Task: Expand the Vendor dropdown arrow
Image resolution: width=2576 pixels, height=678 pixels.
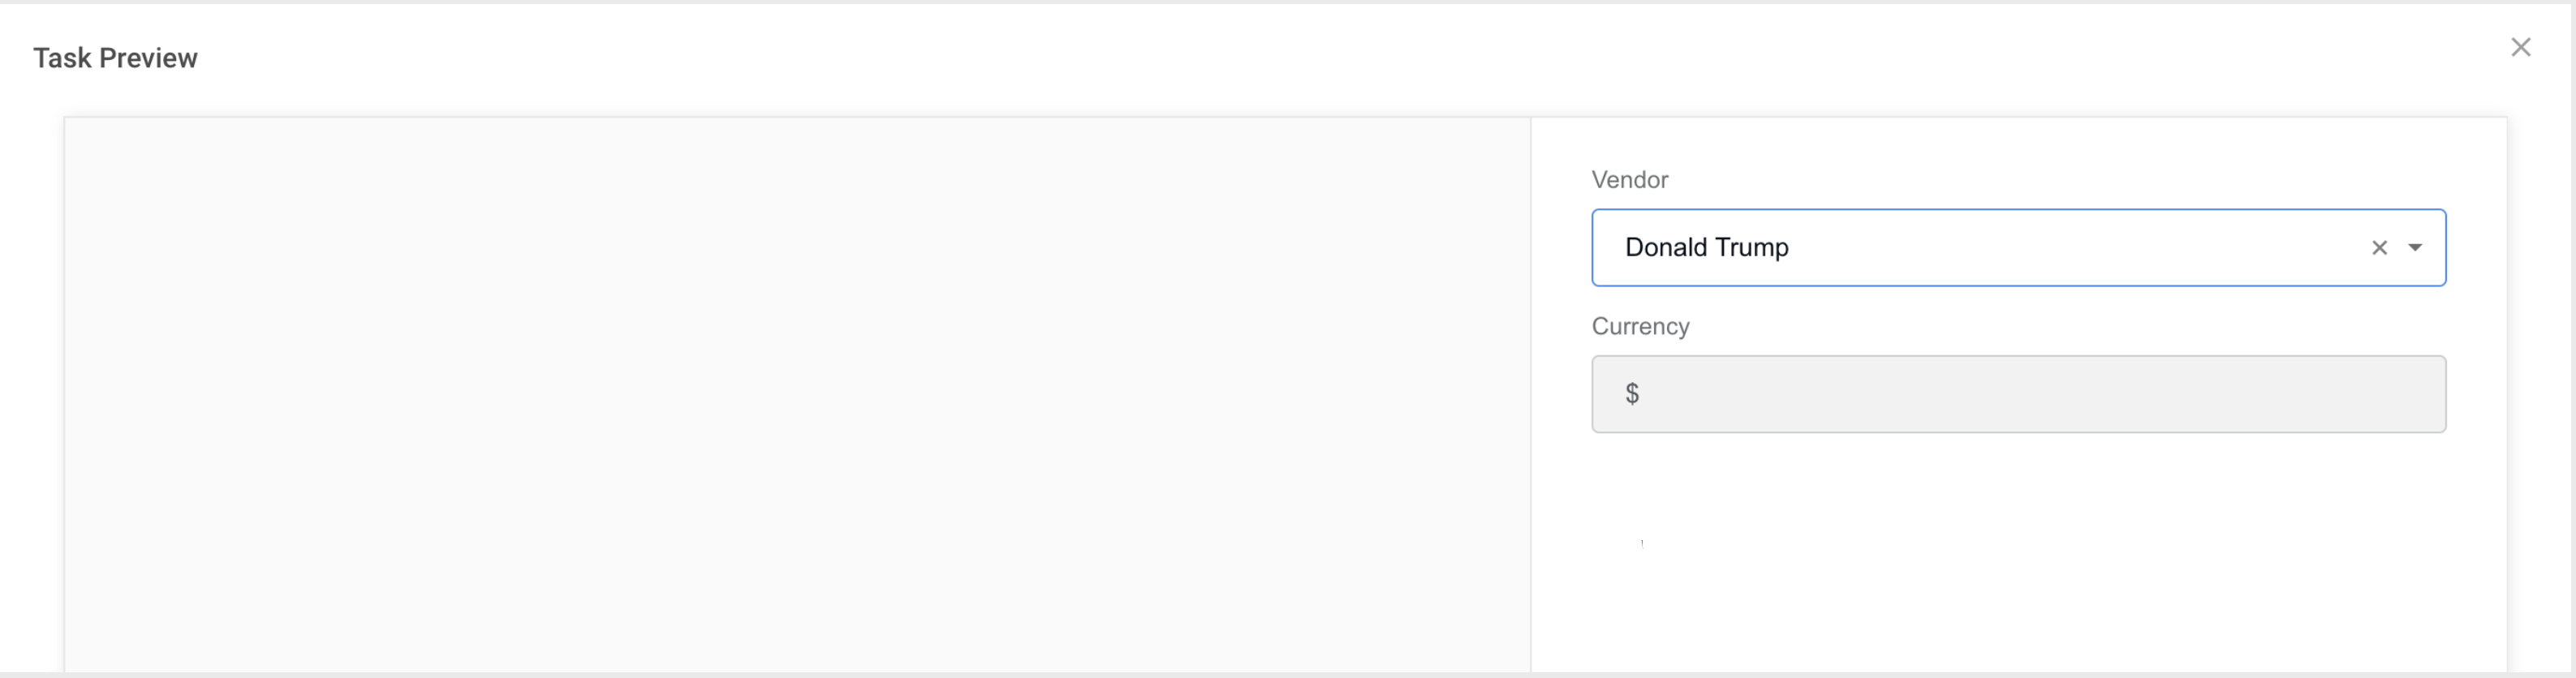Action: click(x=2415, y=248)
